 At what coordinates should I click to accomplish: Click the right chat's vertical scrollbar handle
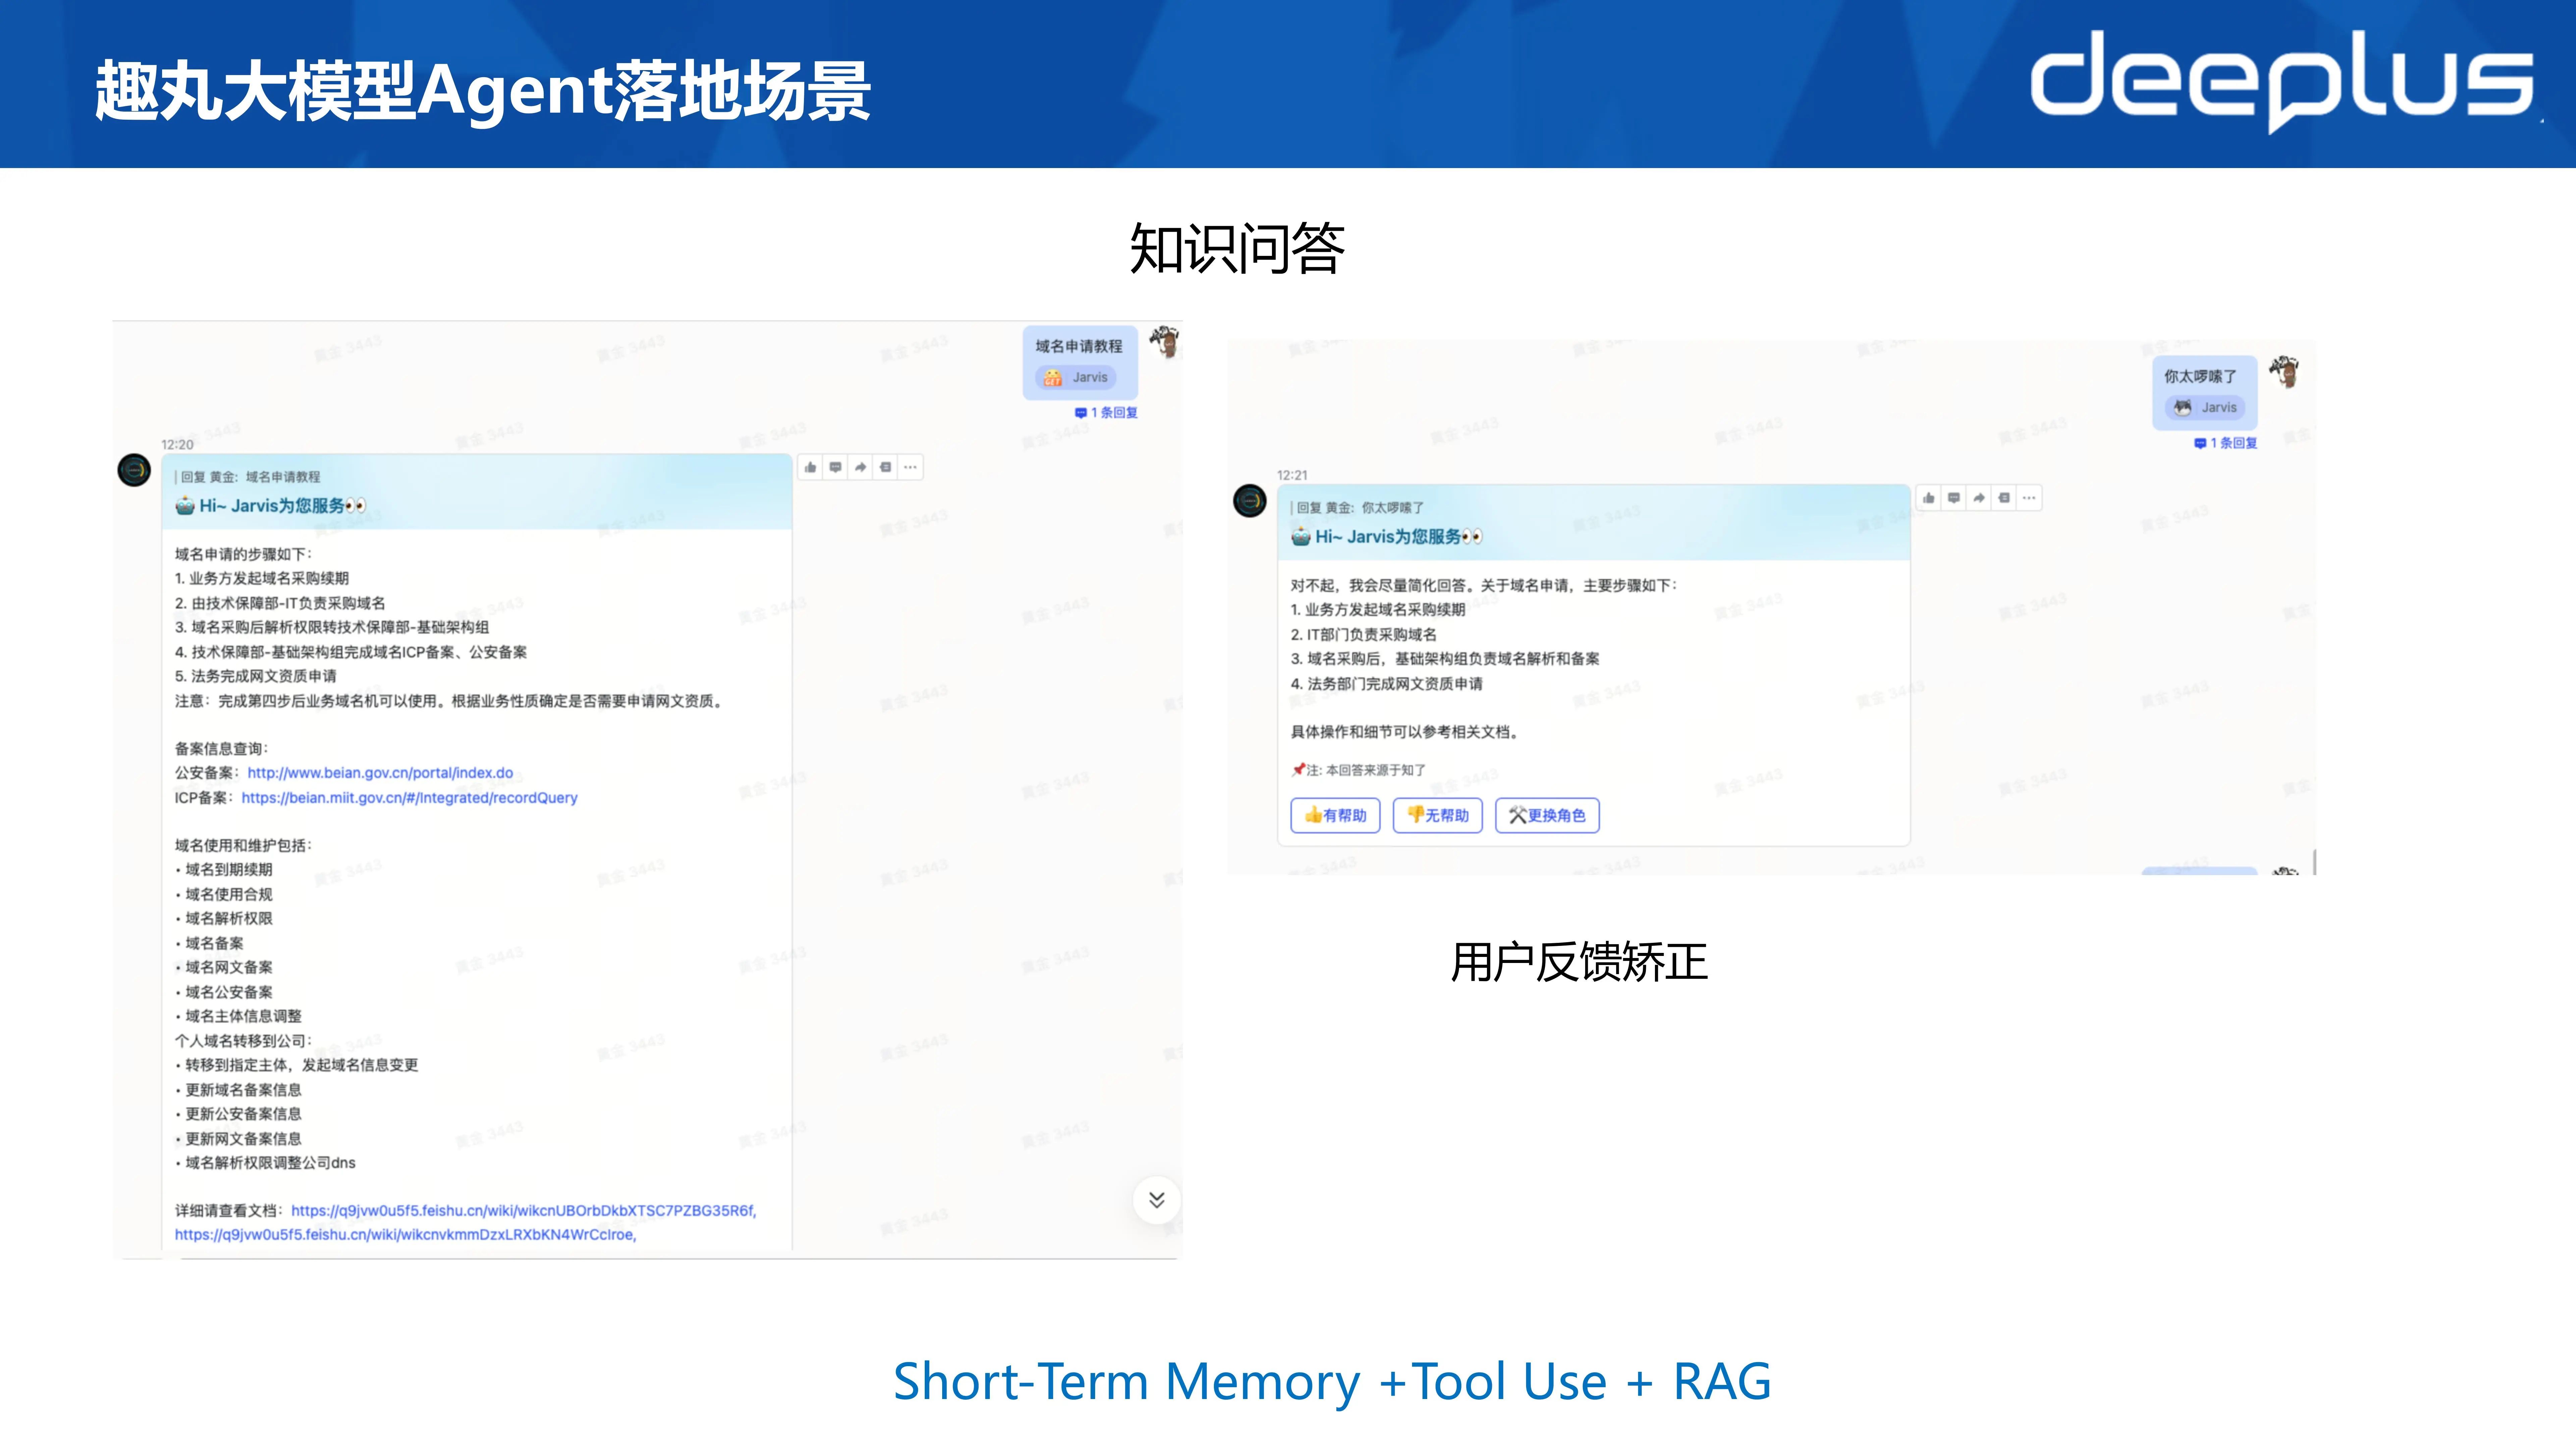pos(2314,862)
